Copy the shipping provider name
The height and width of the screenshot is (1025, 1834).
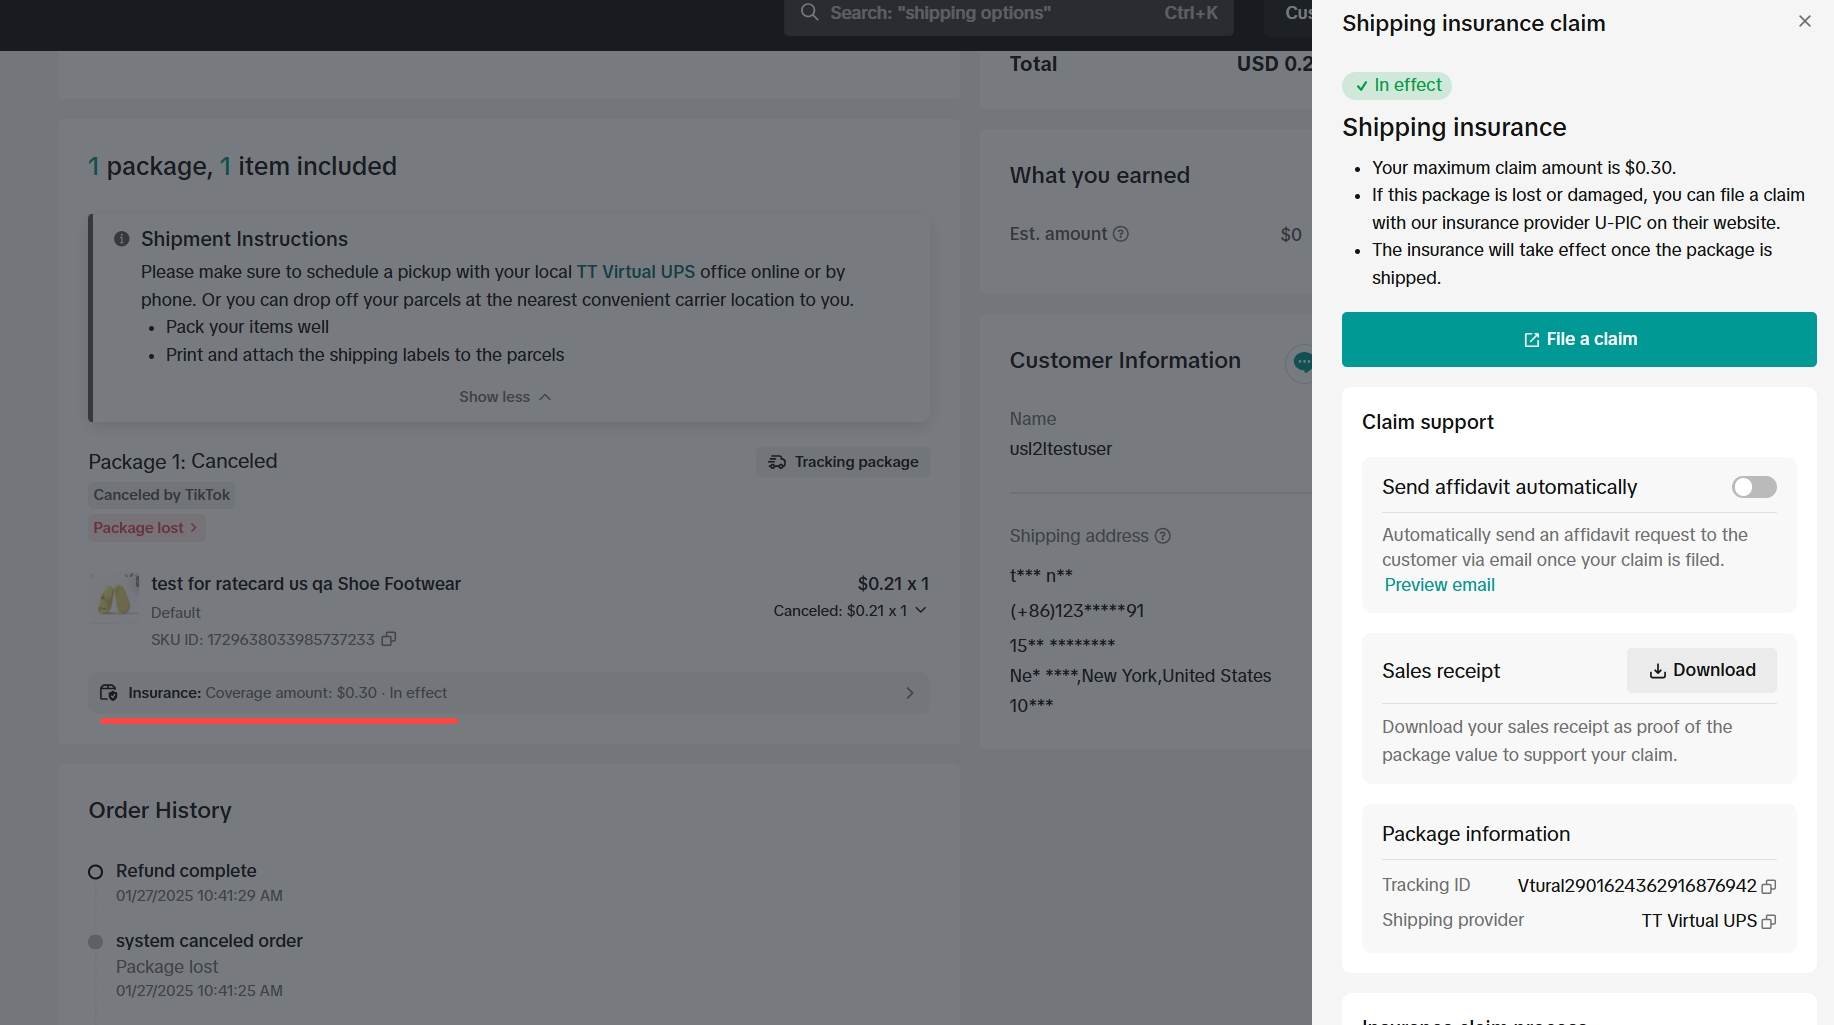[1769, 922]
